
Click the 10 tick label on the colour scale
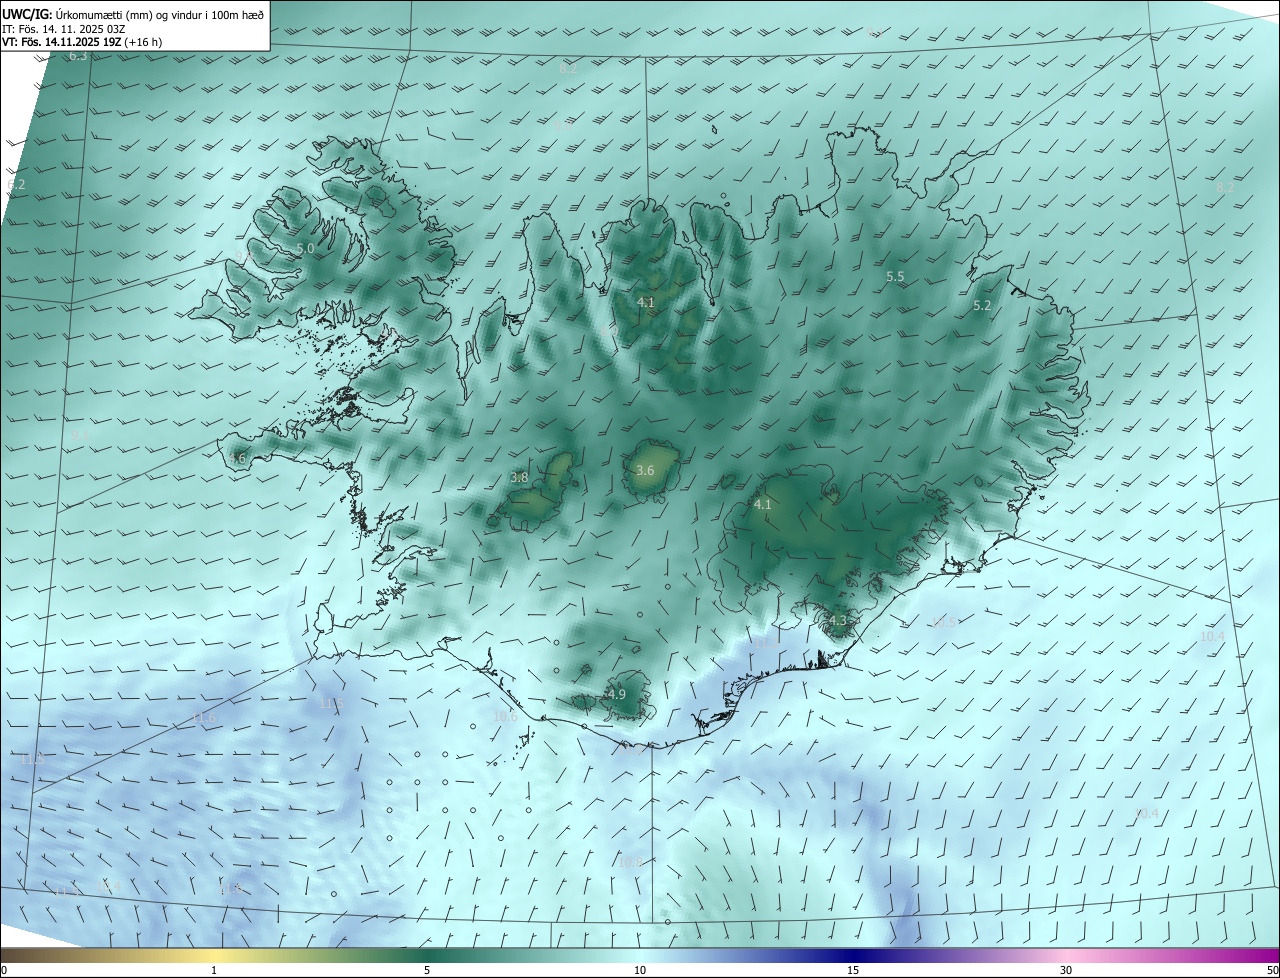point(640,970)
